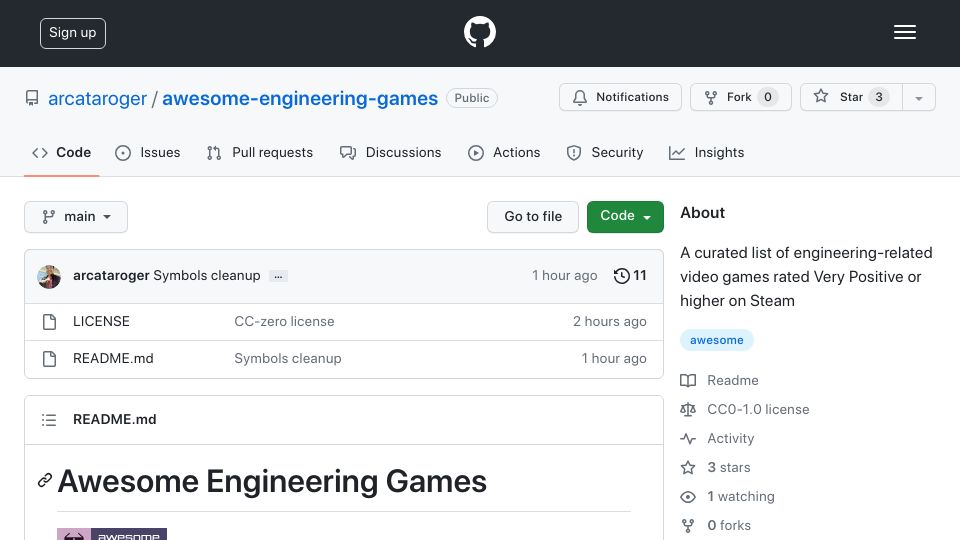Image resolution: width=960 pixels, height=540 pixels.
Task: Open the Insights tab
Action: [x=707, y=152]
